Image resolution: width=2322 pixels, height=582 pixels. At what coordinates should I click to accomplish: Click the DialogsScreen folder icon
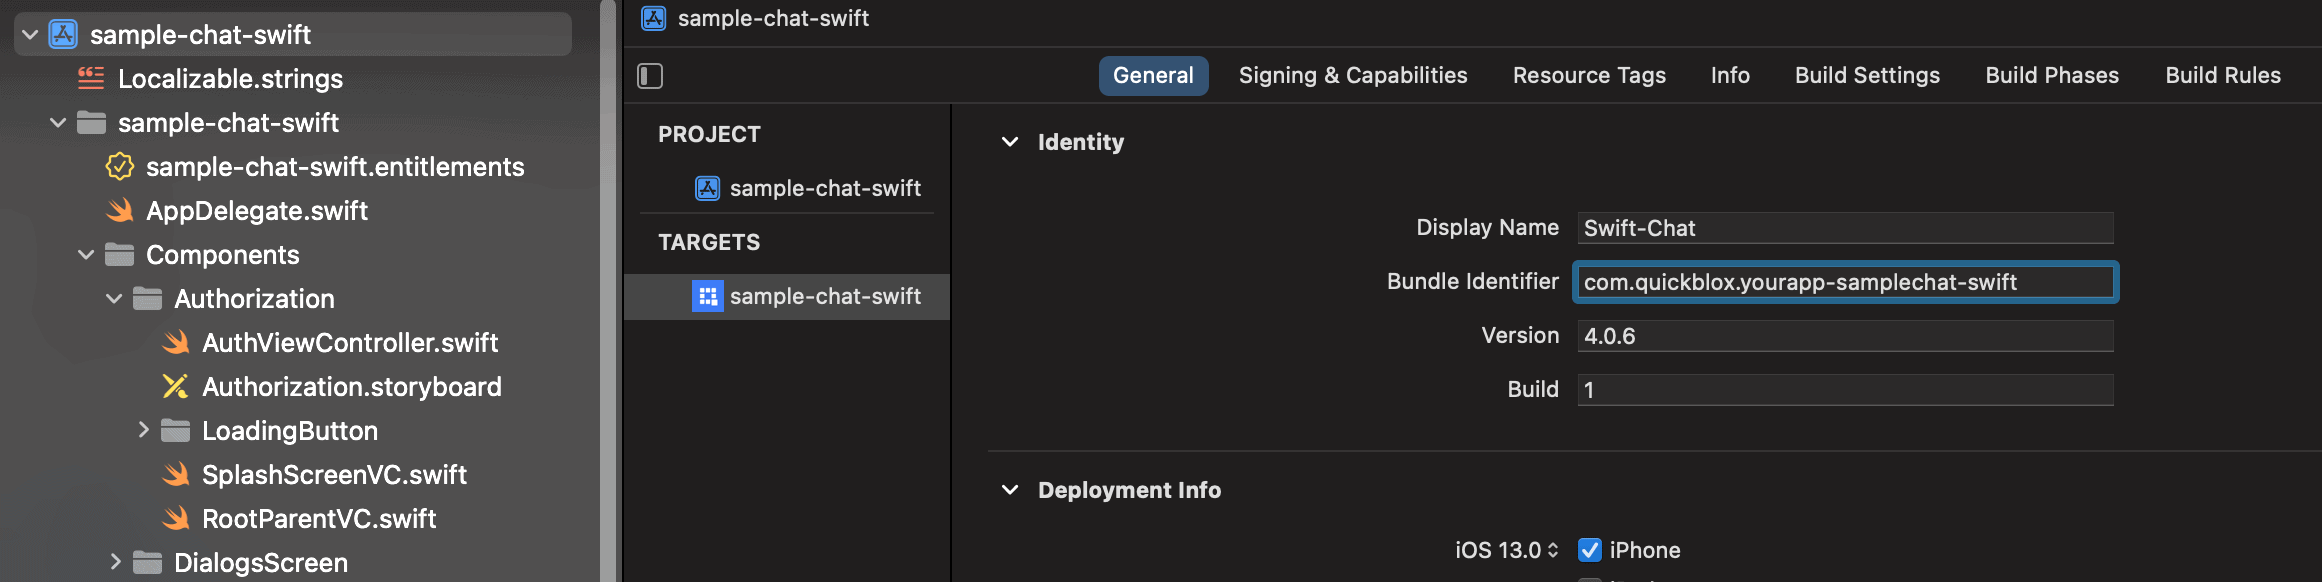click(147, 562)
